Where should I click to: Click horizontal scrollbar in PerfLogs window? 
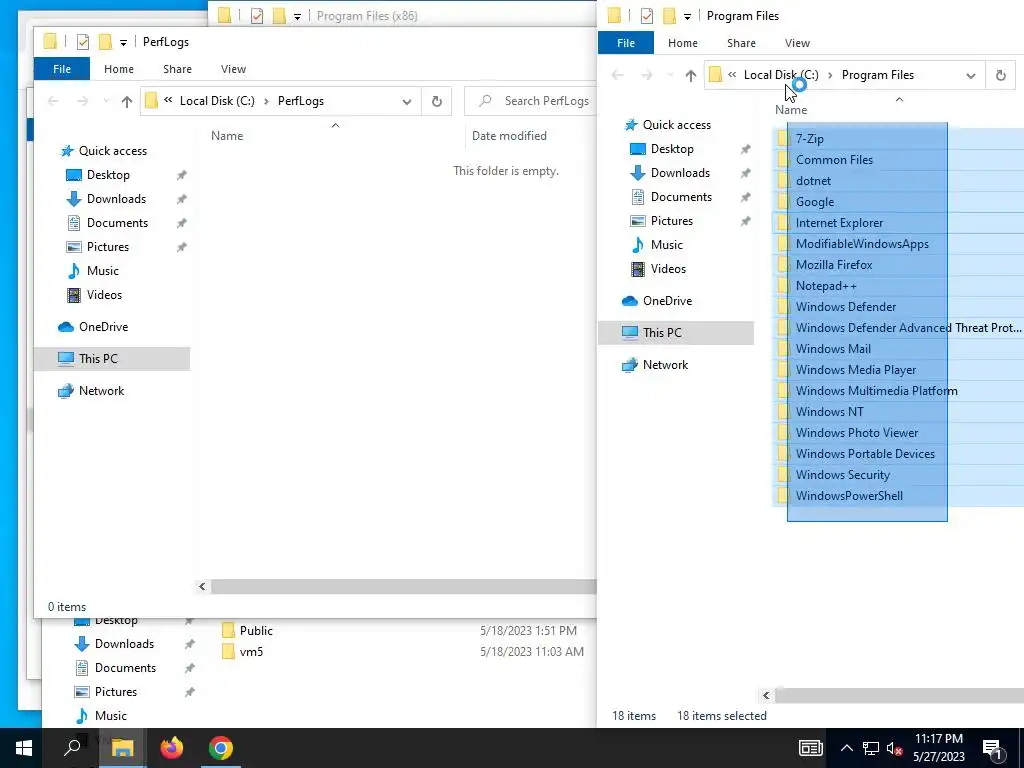pyautogui.click(x=404, y=587)
